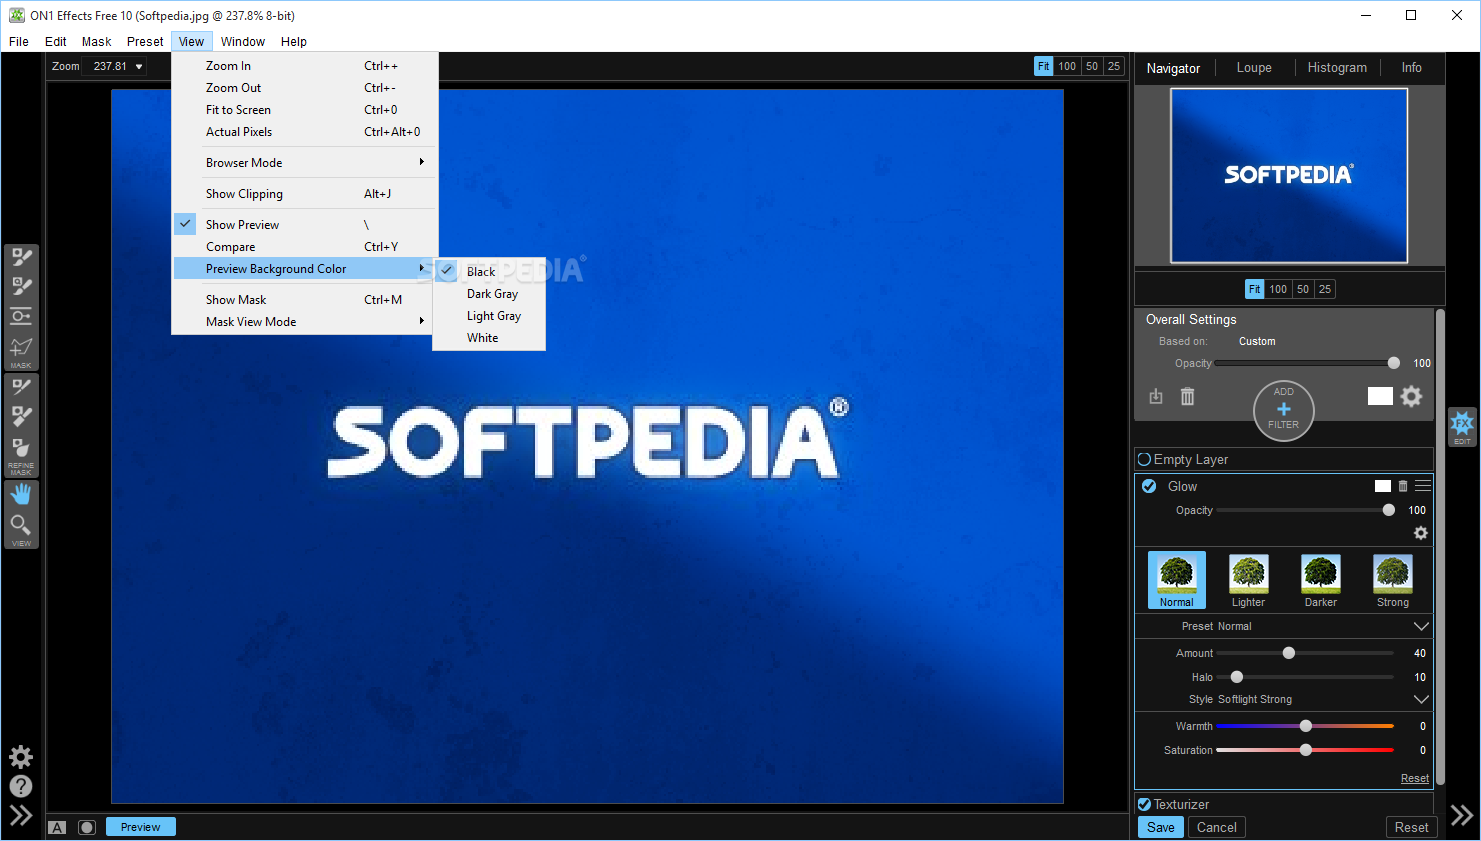Screen dimensions: 1481x841
Task: Open the Zoom percentage dropdown arrow
Action: [139, 67]
